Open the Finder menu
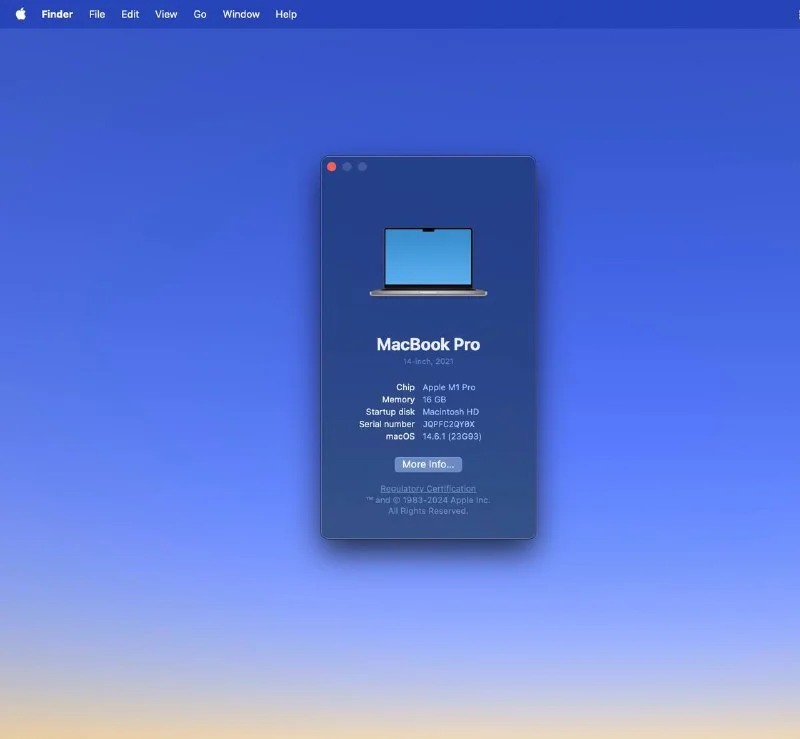Viewport: 800px width, 739px height. click(x=57, y=14)
